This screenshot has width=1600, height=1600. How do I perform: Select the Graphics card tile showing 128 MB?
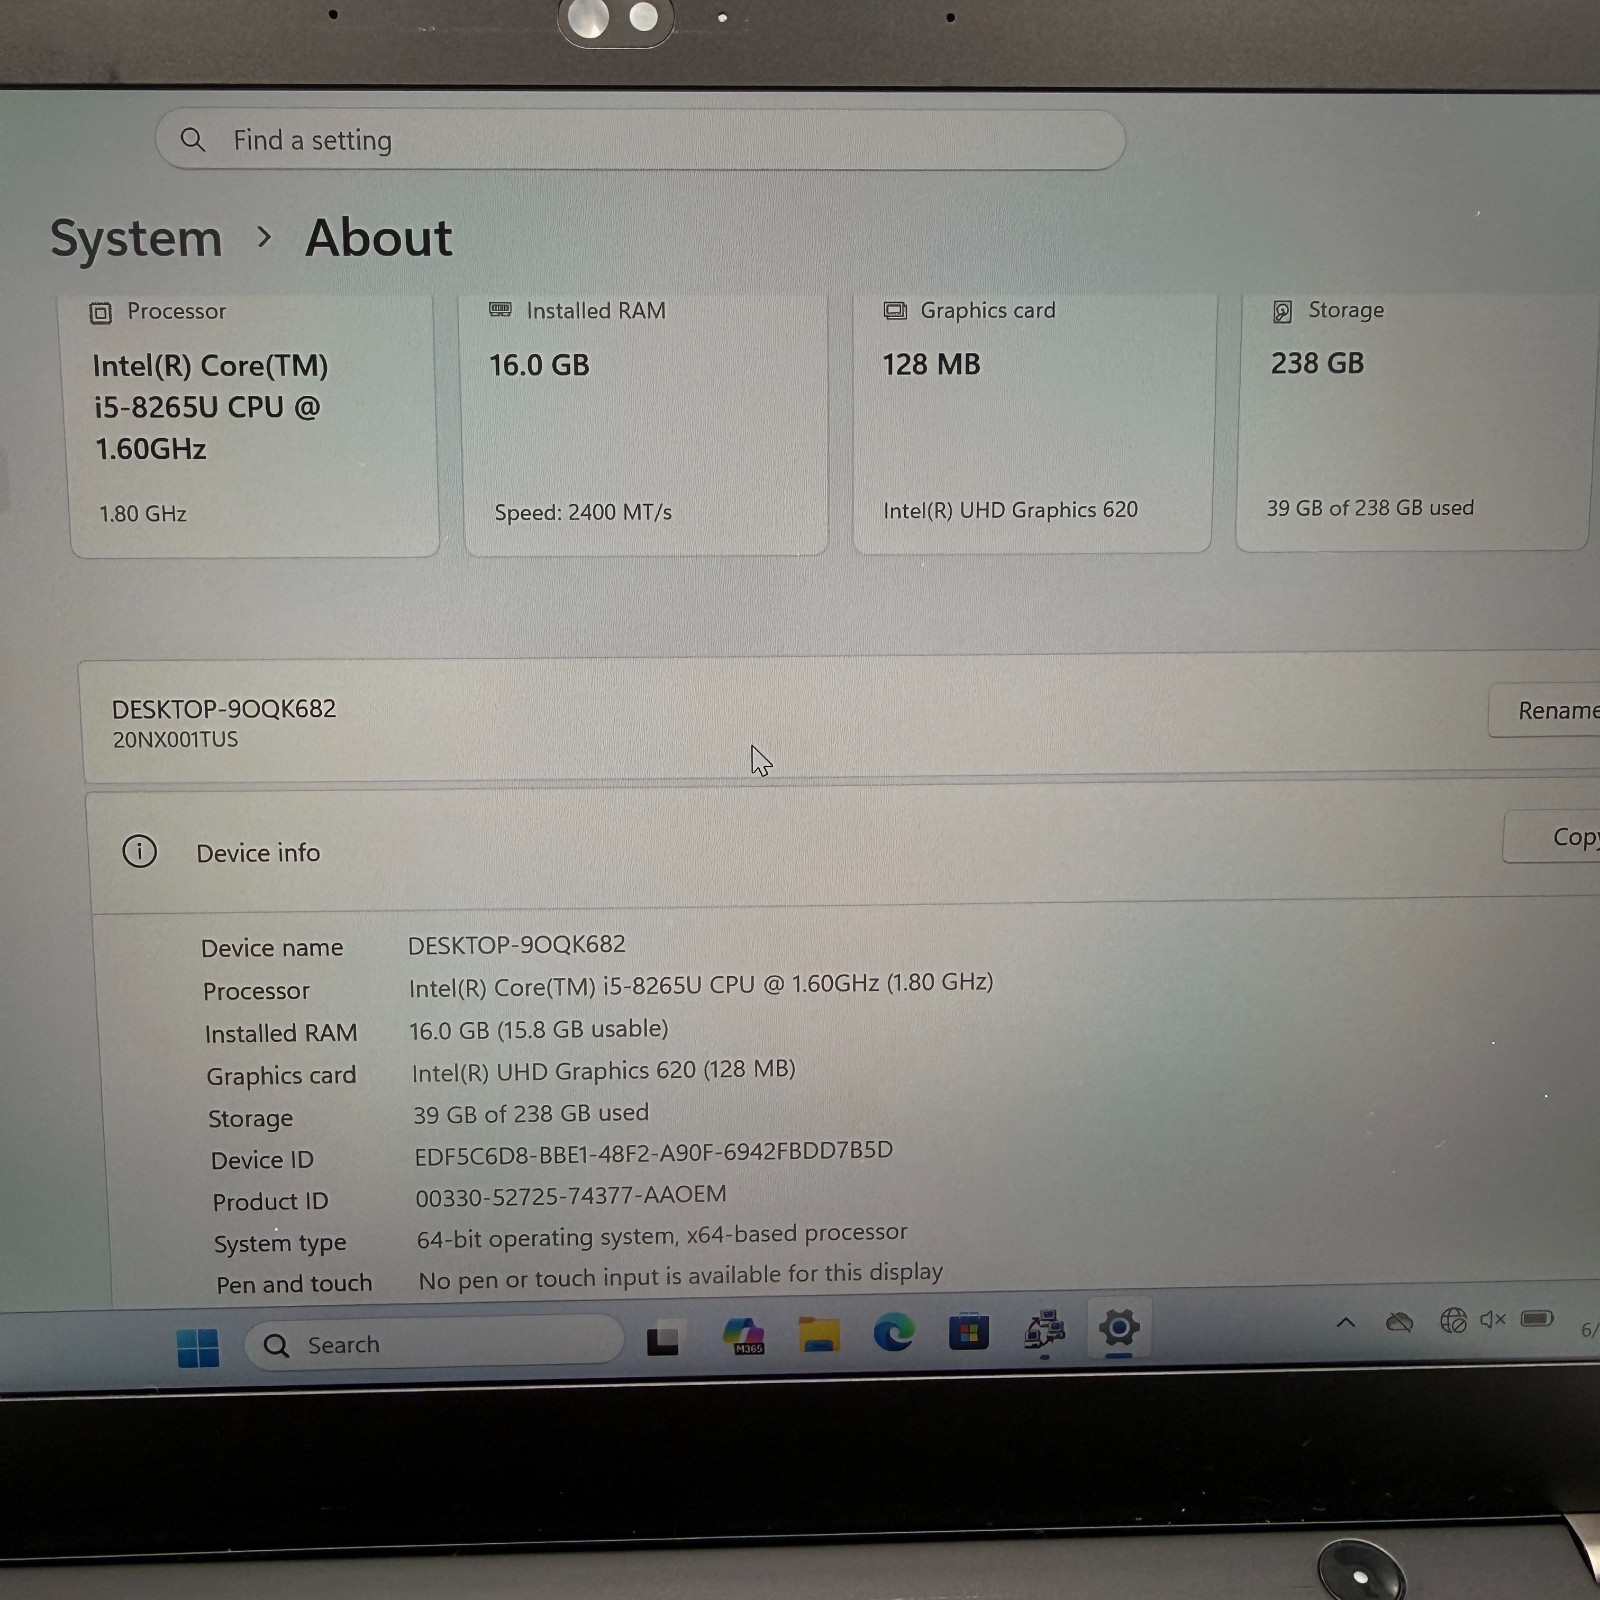[x=1033, y=421]
